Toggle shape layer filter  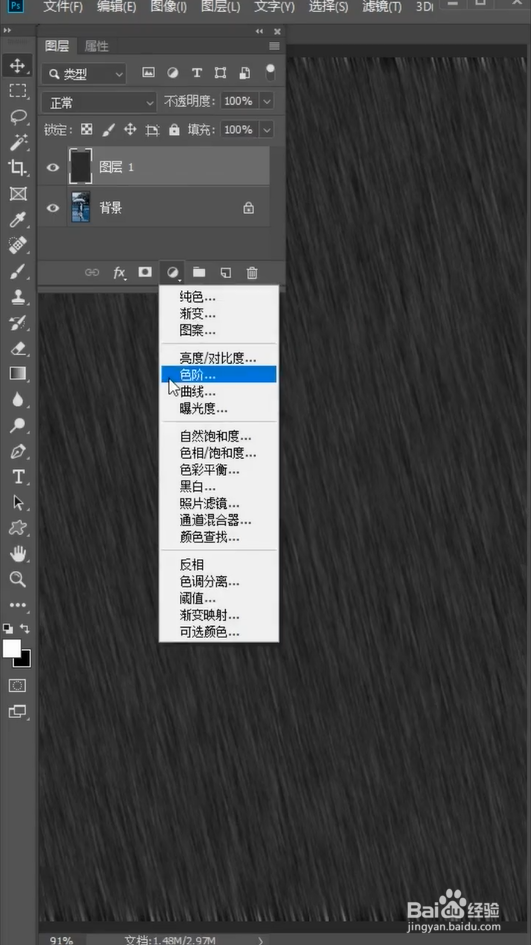221,73
